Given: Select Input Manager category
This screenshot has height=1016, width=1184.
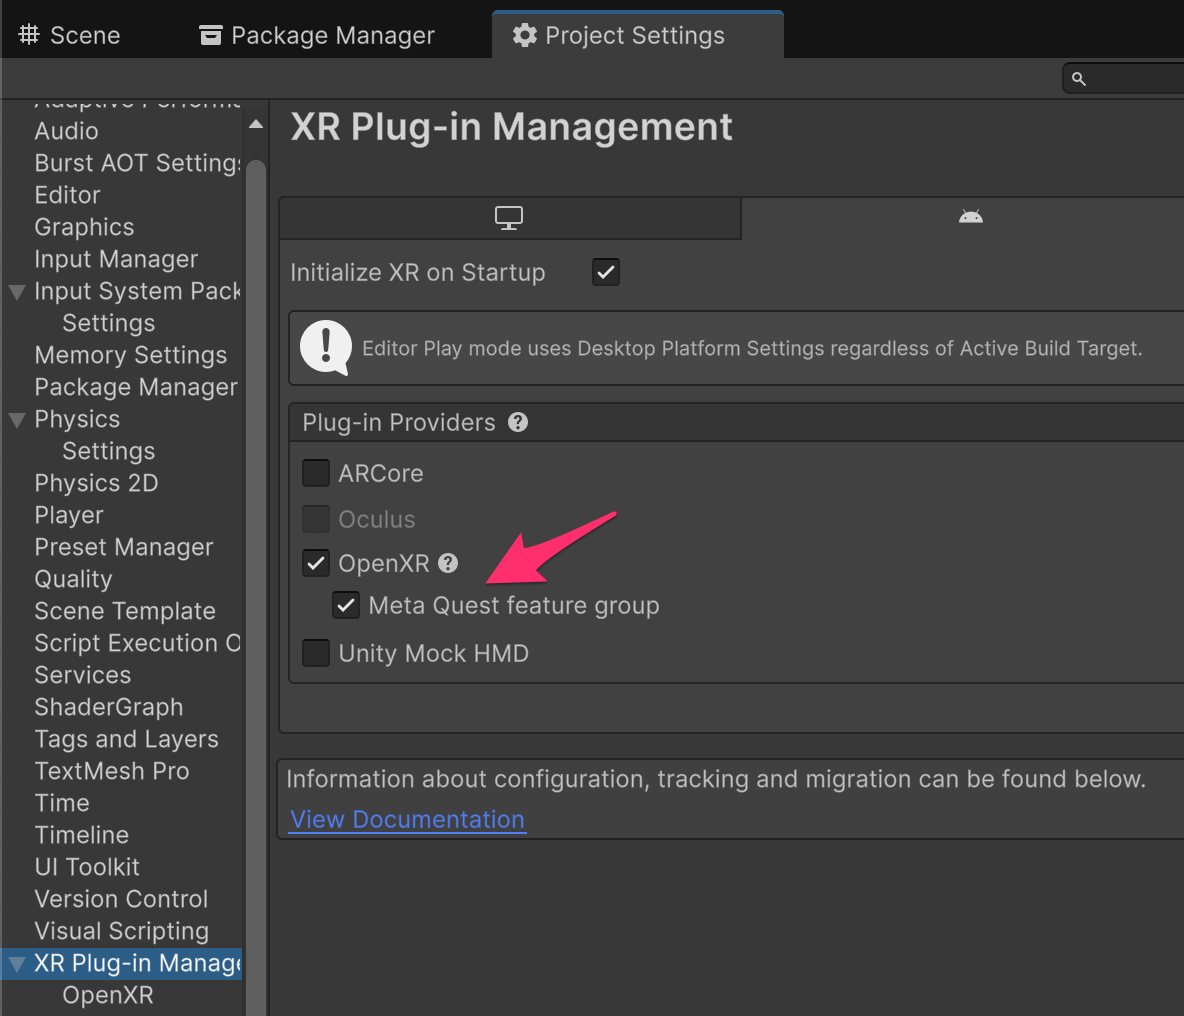Looking at the screenshot, I should tap(116, 259).
